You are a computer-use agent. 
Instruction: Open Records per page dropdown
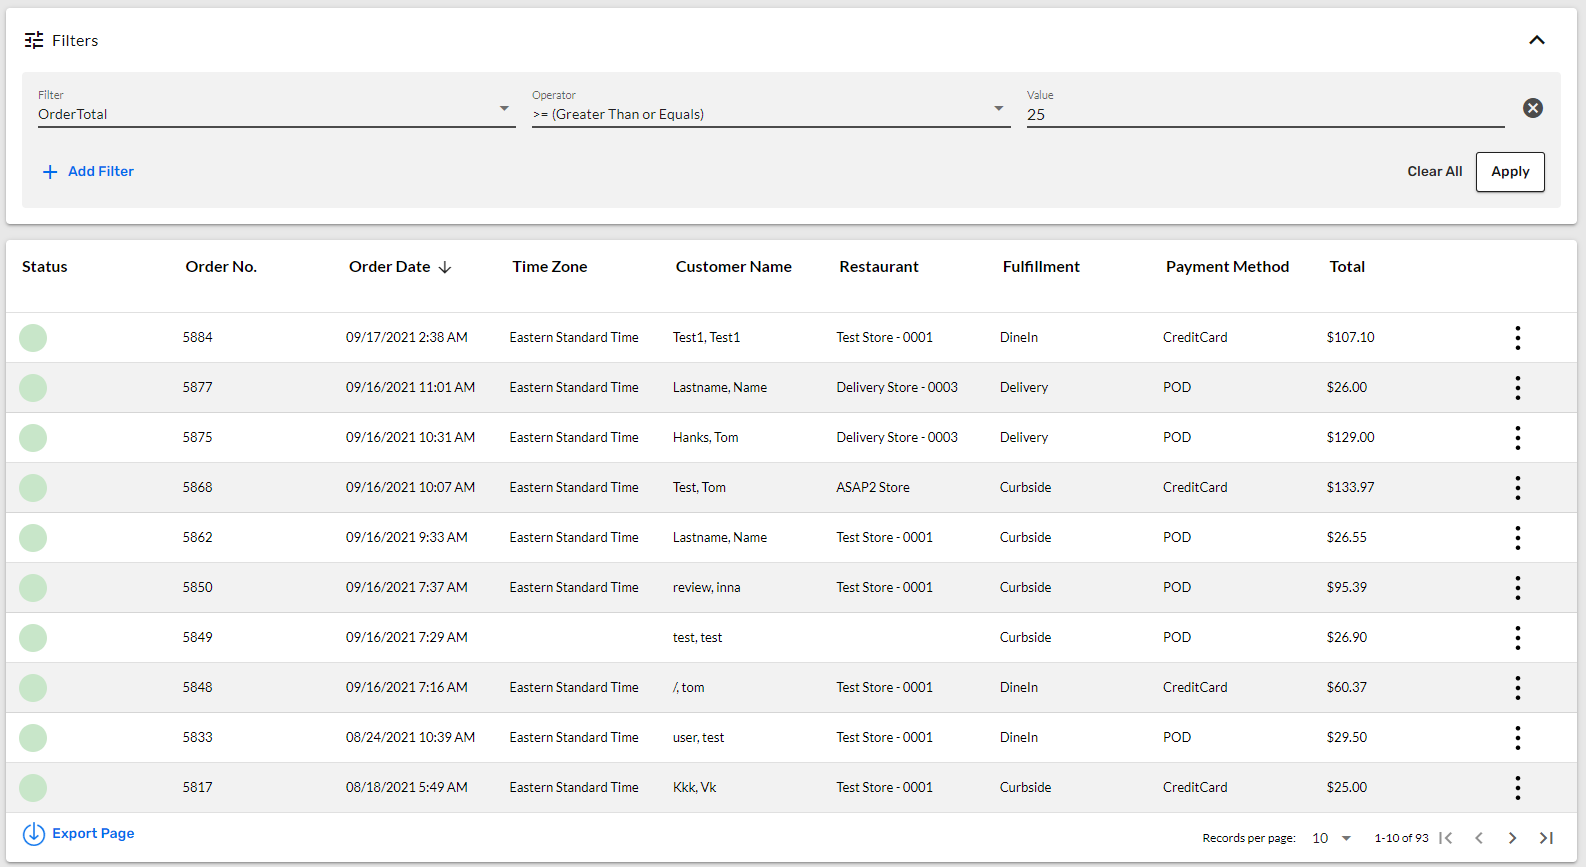(x=1332, y=838)
